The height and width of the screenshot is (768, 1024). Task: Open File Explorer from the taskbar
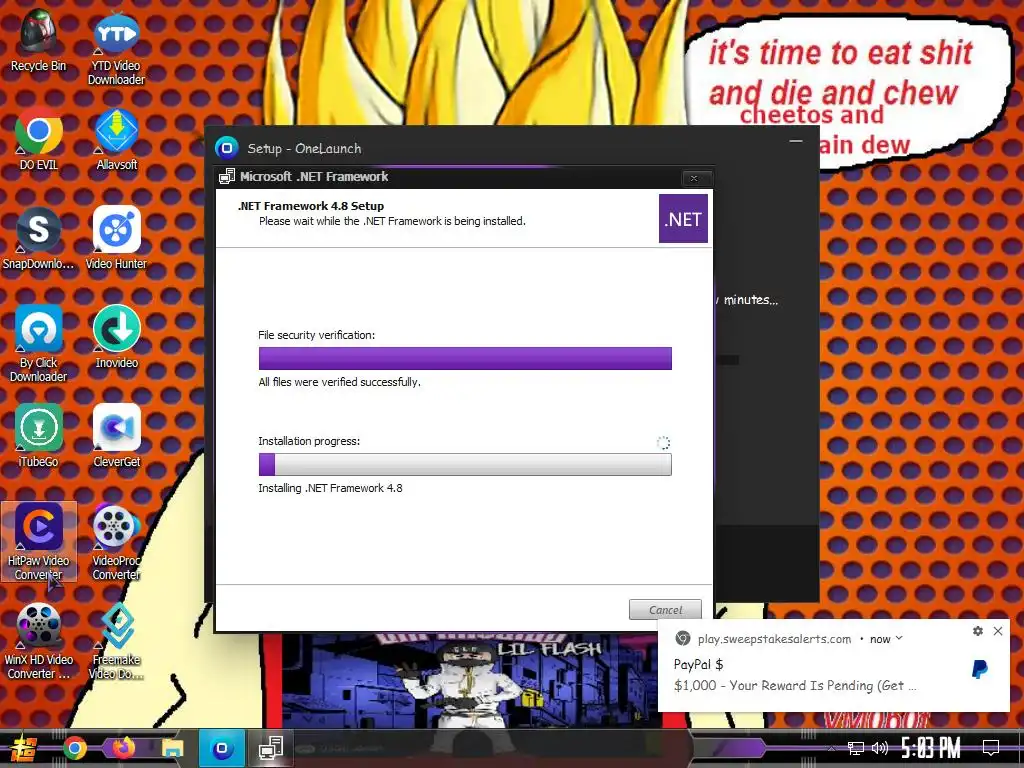[x=172, y=748]
